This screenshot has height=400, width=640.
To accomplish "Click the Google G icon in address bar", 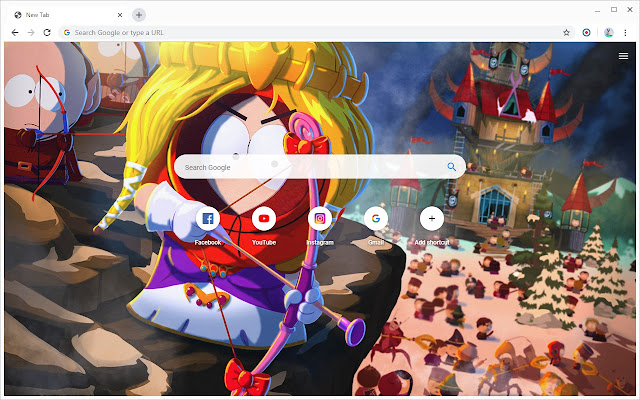I will [x=67, y=33].
